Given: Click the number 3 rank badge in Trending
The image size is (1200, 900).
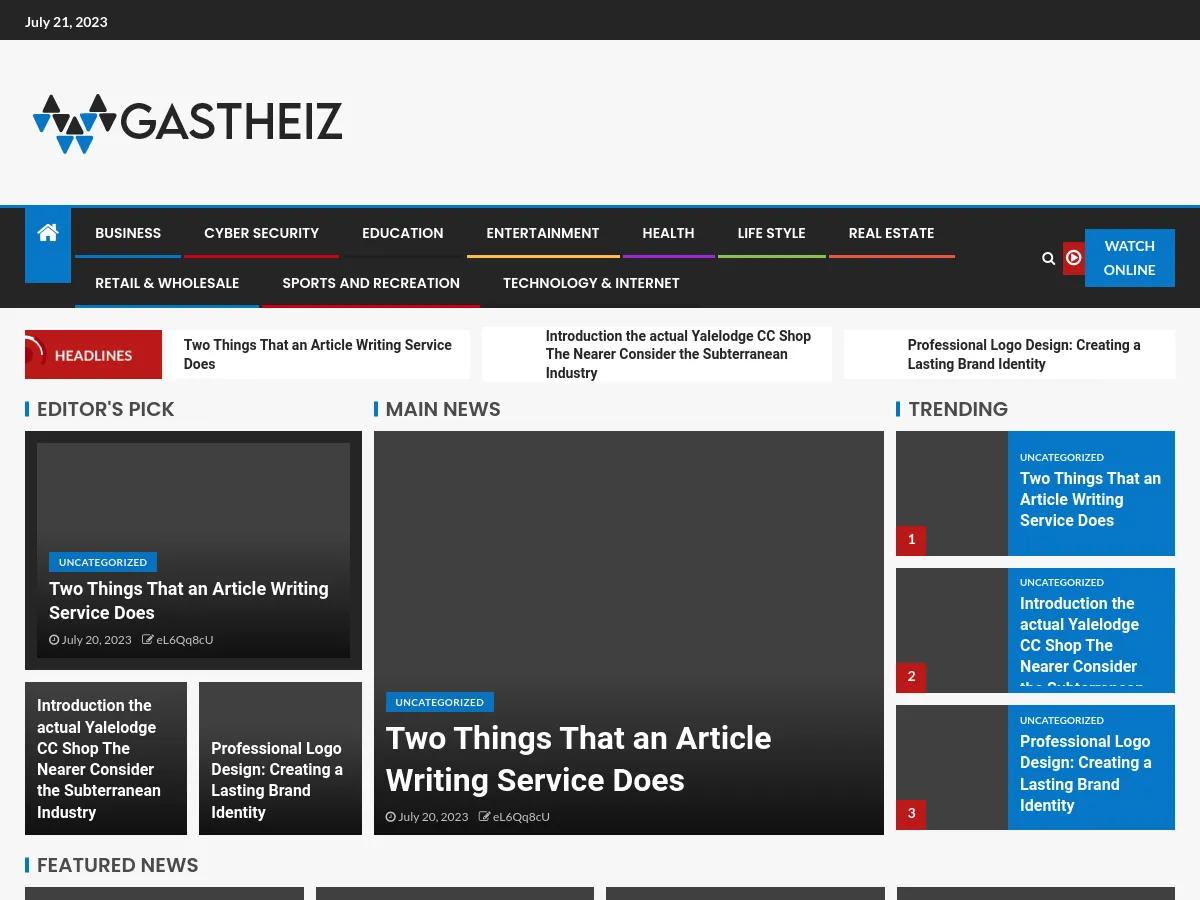Looking at the screenshot, I should point(911,813).
